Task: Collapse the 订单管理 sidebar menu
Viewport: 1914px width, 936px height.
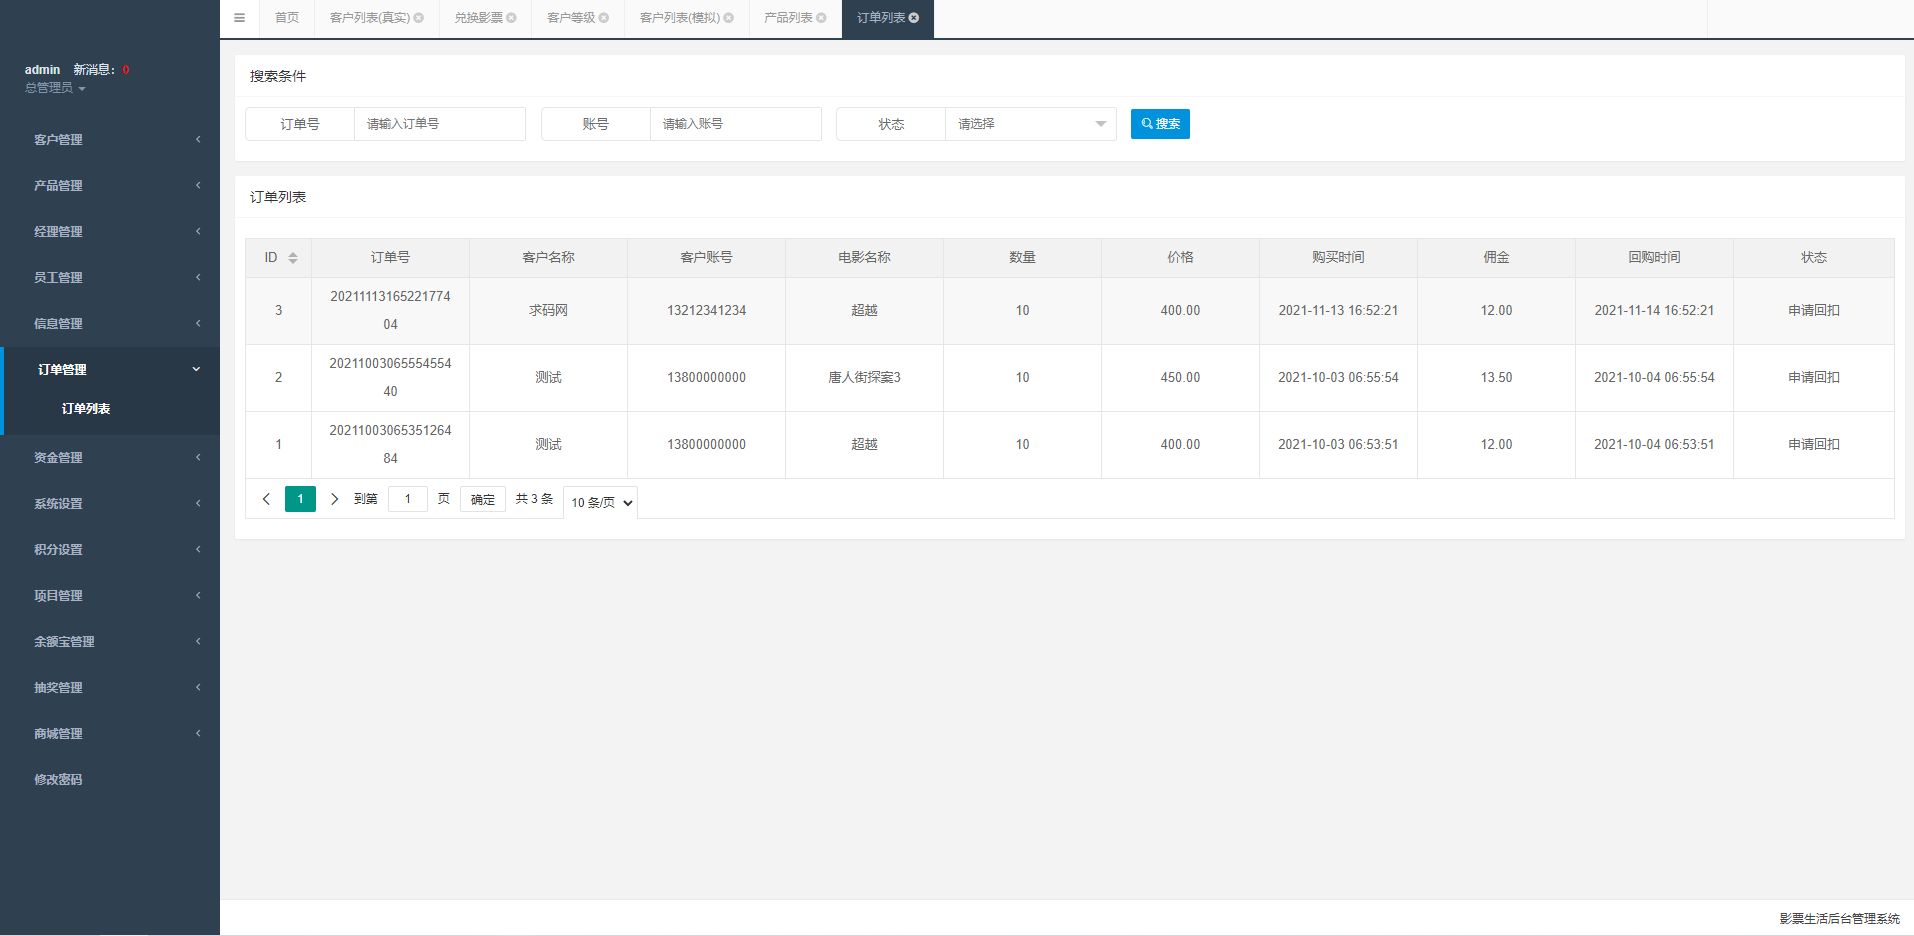Action: [110, 370]
